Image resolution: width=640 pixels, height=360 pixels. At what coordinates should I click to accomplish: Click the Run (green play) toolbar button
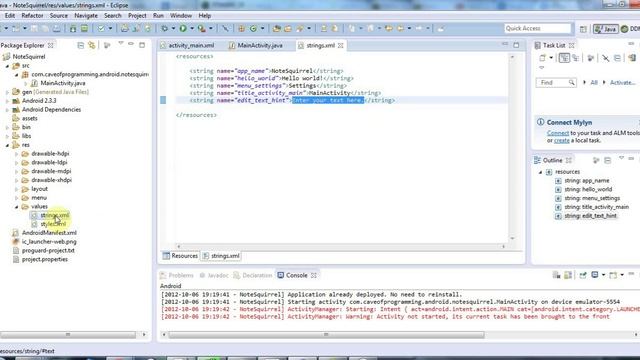click(183, 28)
